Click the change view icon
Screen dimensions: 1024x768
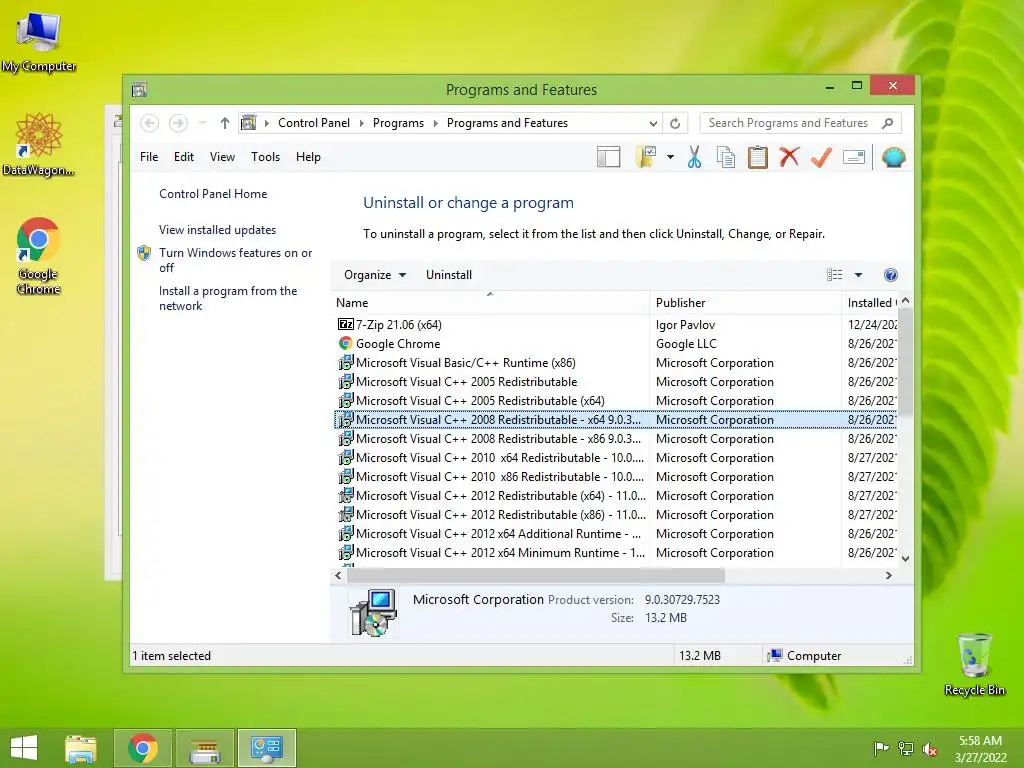tap(835, 275)
